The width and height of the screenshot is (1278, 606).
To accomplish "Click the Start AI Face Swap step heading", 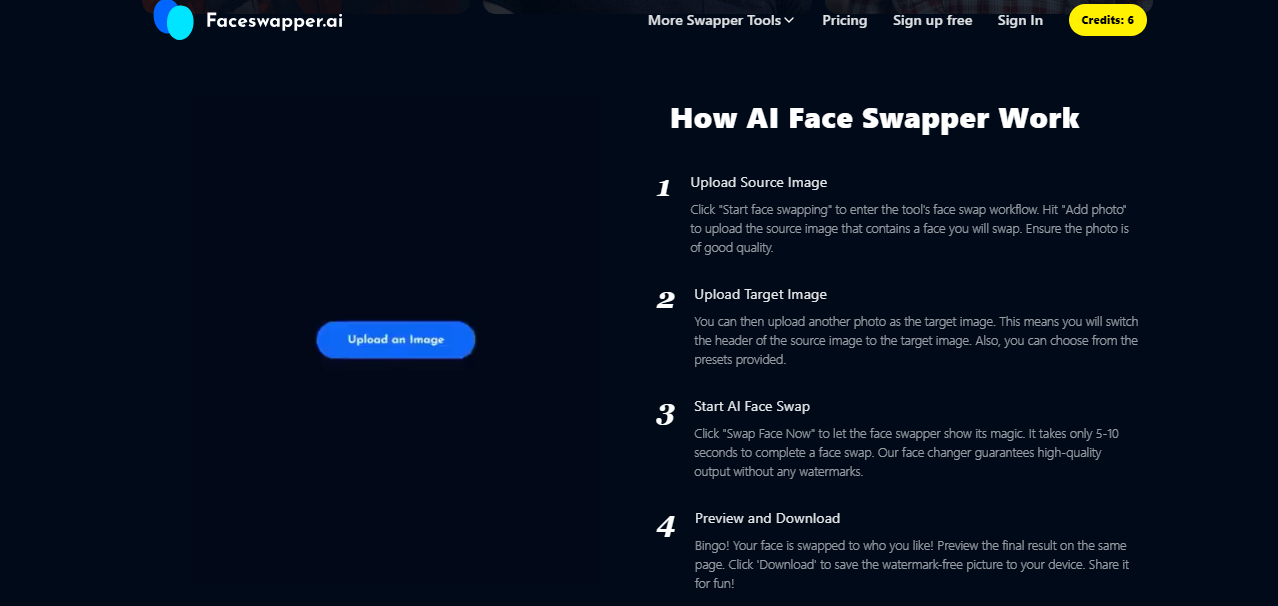I will (751, 406).
